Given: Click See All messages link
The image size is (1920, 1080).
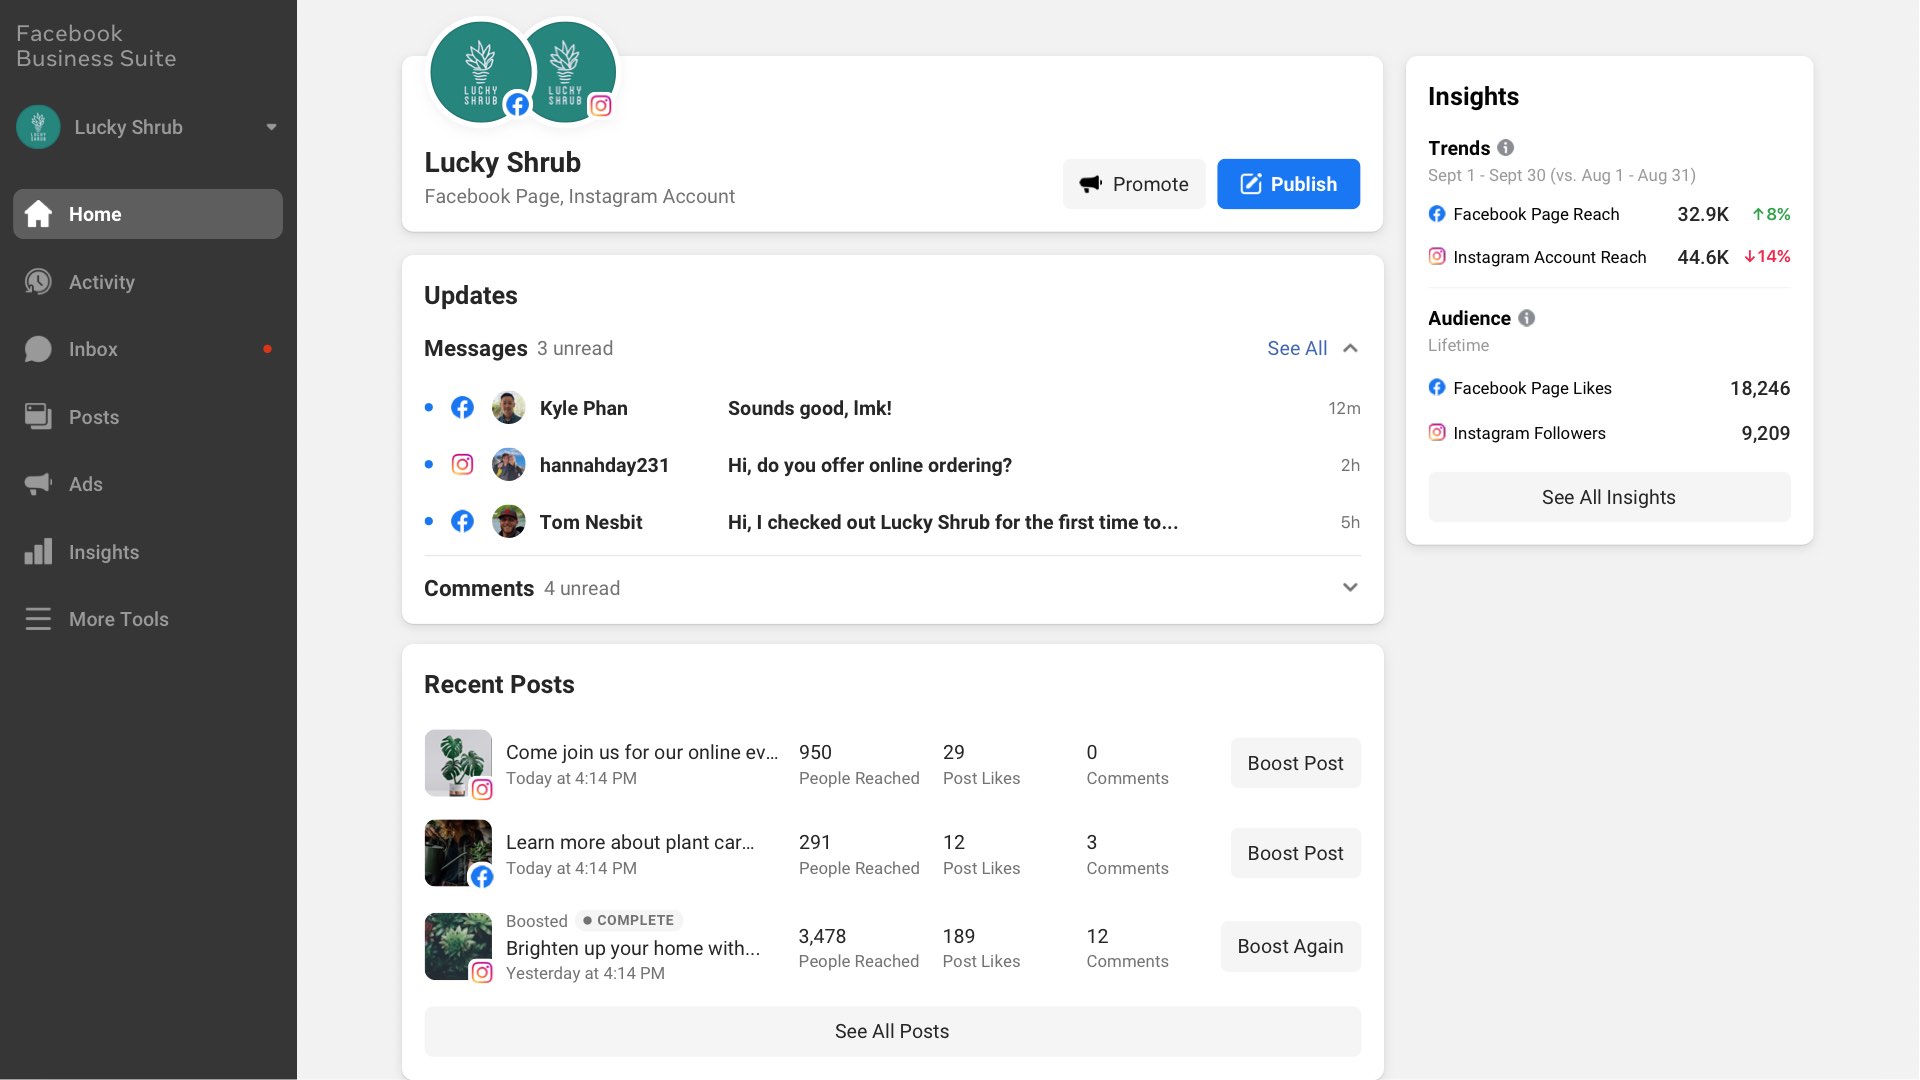Looking at the screenshot, I should [1297, 348].
